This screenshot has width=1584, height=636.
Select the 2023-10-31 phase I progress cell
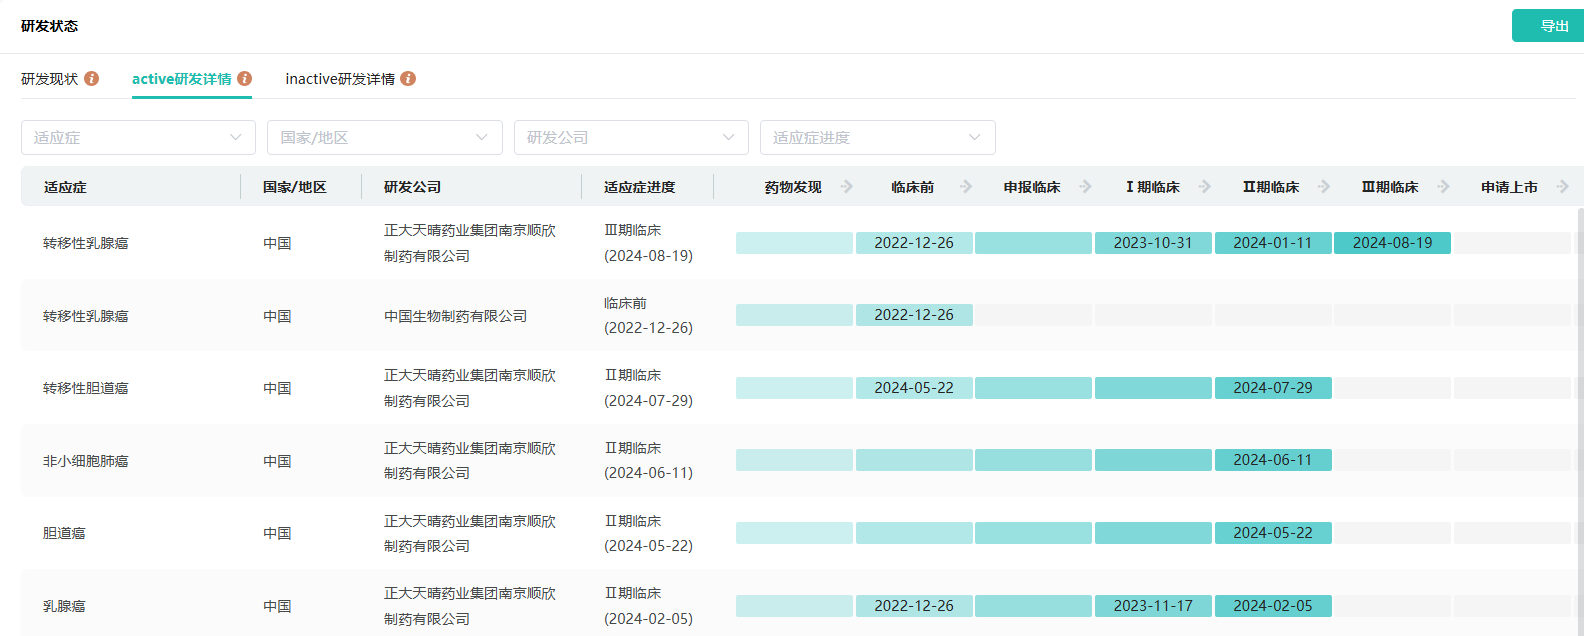(x=1153, y=243)
